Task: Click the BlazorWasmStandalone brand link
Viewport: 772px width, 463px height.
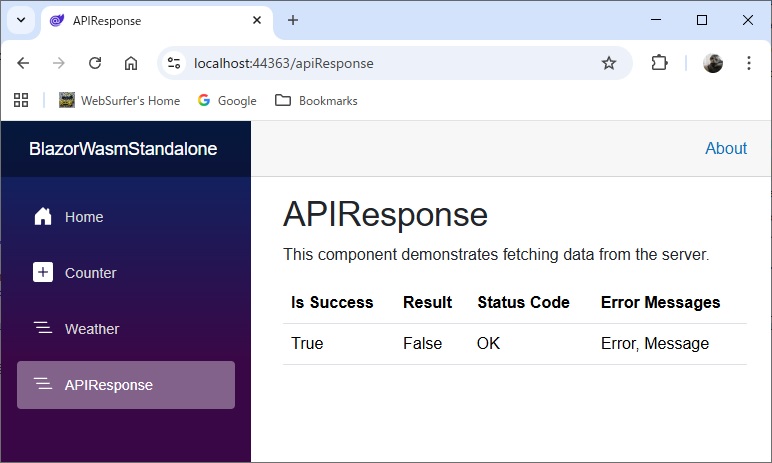Action: click(123, 149)
